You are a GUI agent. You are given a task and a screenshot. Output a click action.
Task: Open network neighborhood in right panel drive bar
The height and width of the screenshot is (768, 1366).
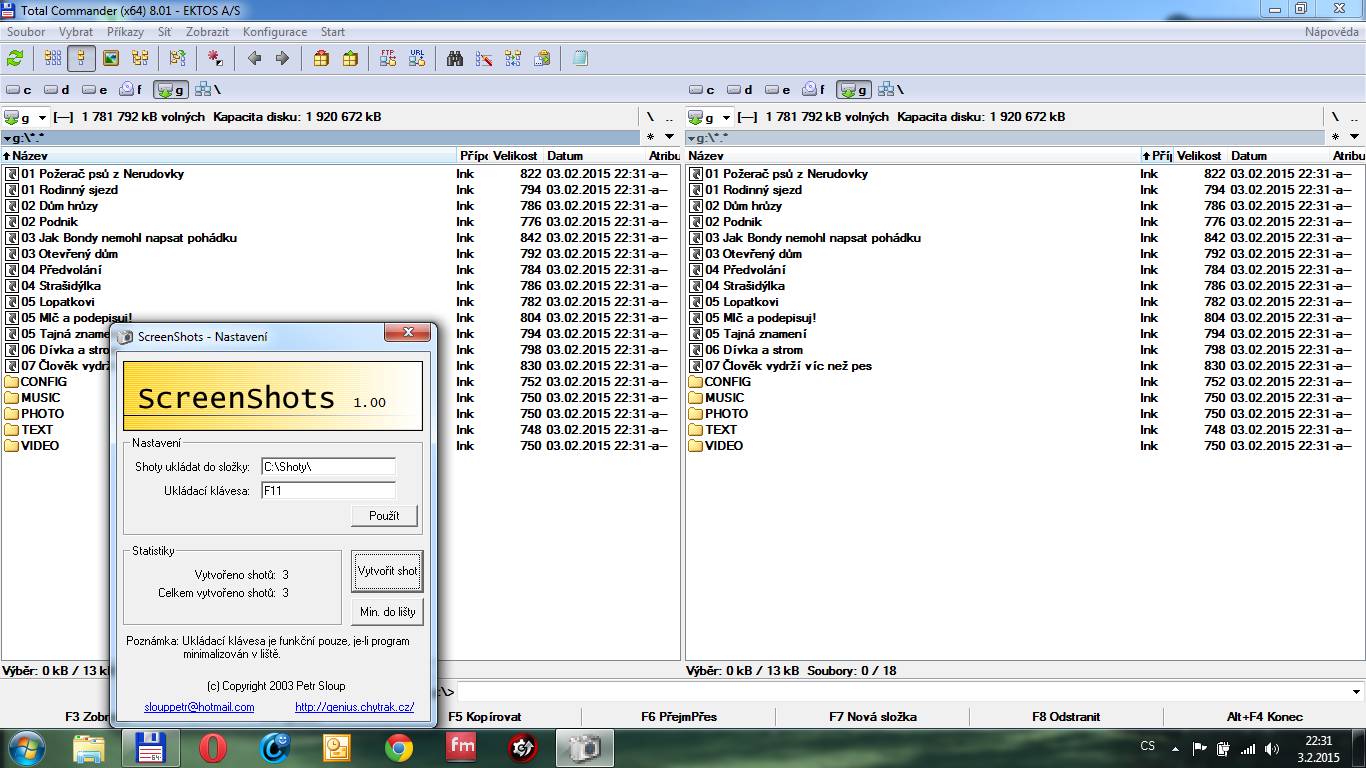tap(892, 90)
